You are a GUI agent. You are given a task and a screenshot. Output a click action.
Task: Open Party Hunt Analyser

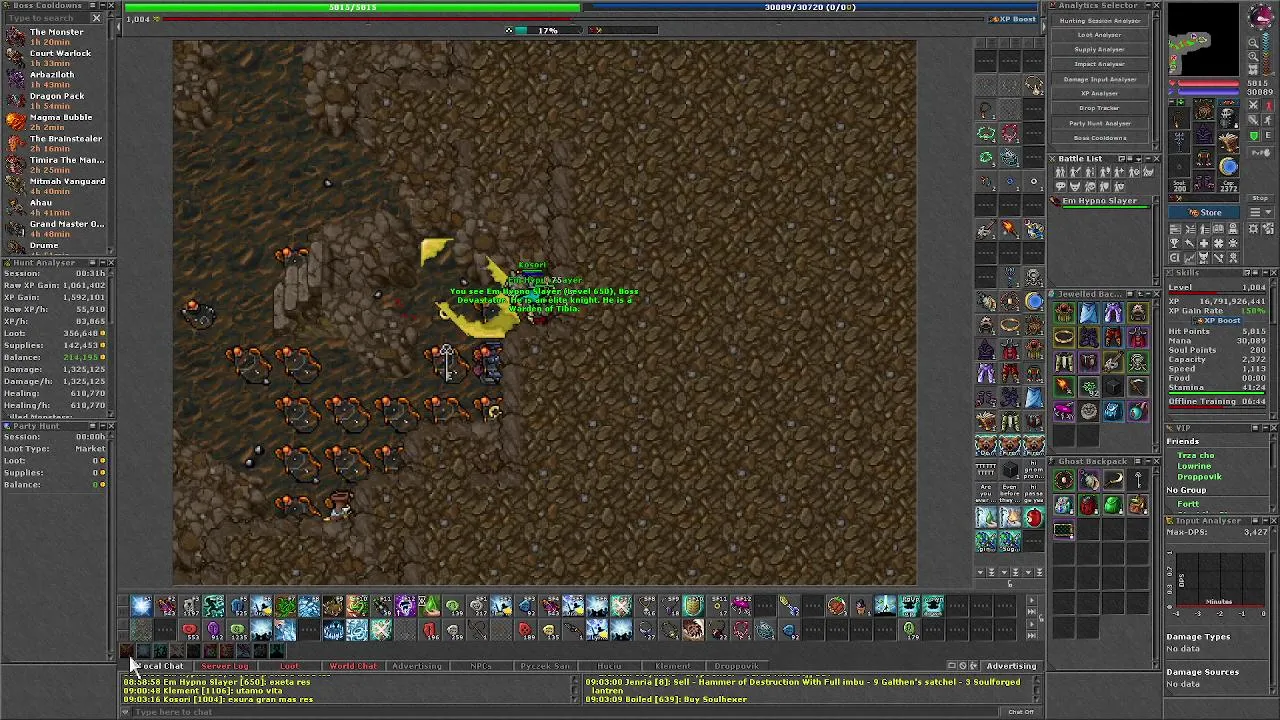coord(1100,123)
